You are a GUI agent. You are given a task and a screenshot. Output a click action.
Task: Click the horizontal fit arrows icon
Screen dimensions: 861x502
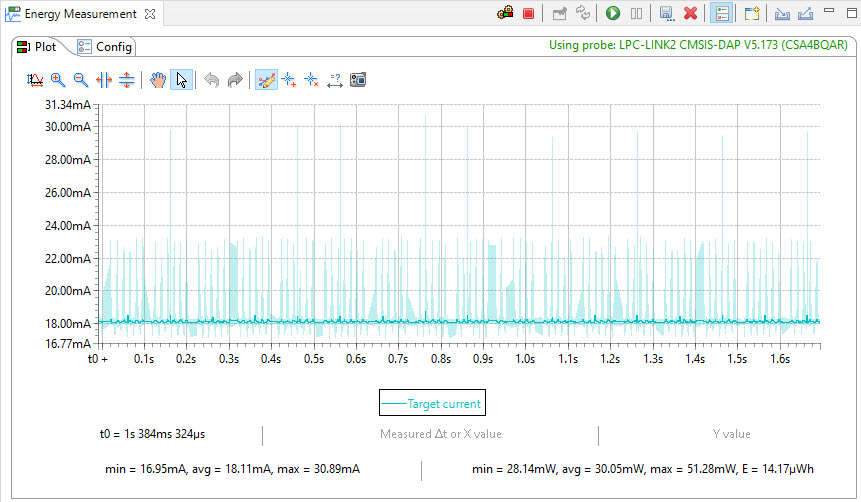point(104,80)
